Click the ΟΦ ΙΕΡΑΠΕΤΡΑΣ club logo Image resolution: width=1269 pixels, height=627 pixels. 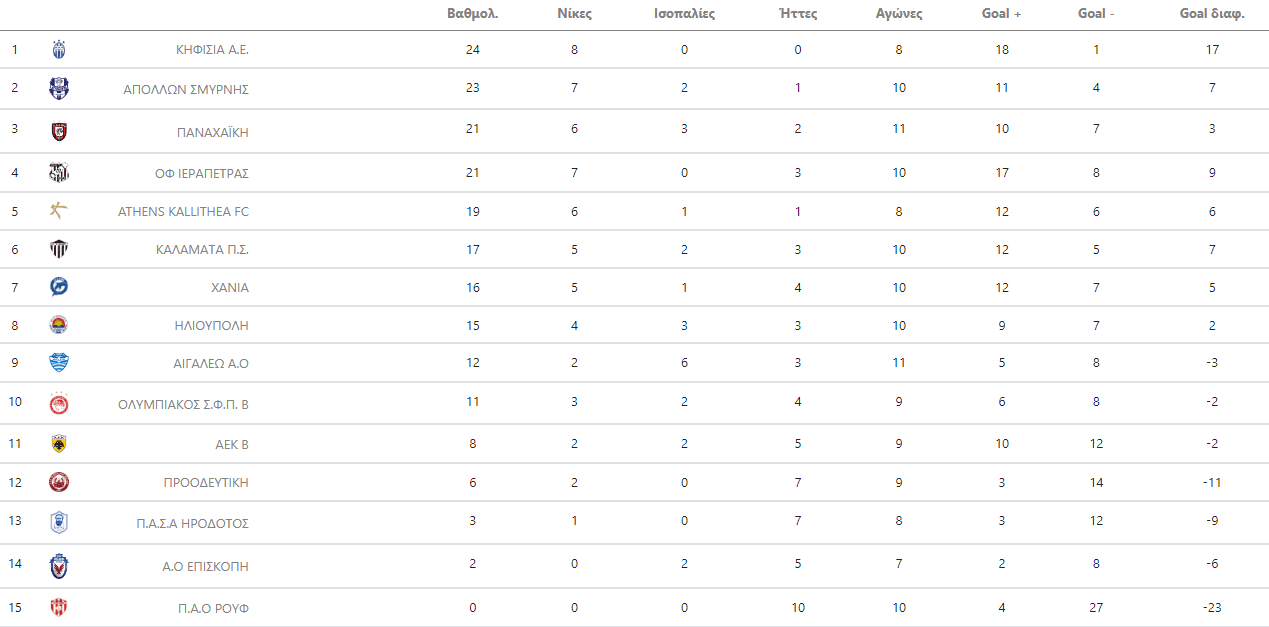(x=59, y=172)
